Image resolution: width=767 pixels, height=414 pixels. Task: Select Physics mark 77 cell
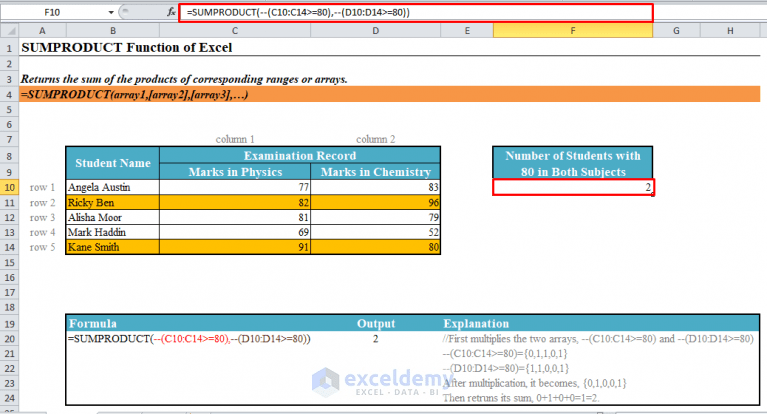(235, 187)
